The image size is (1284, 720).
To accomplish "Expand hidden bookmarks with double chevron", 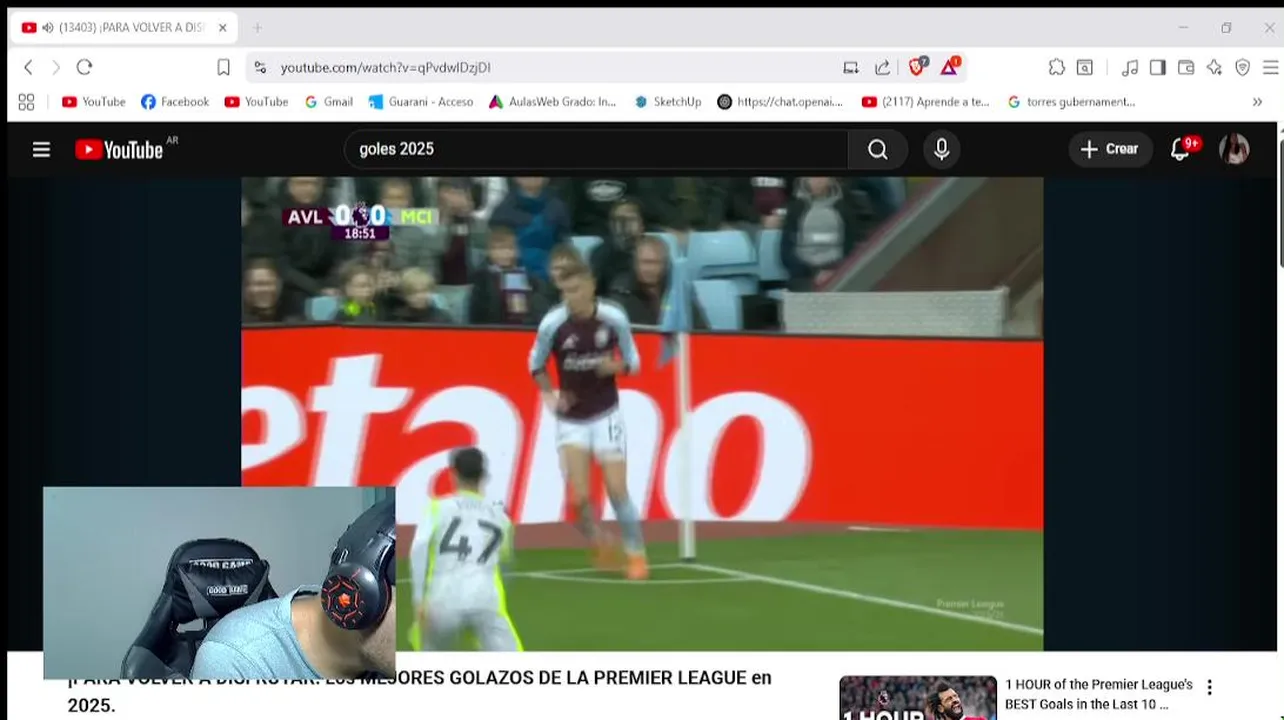I will tap(1257, 101).
